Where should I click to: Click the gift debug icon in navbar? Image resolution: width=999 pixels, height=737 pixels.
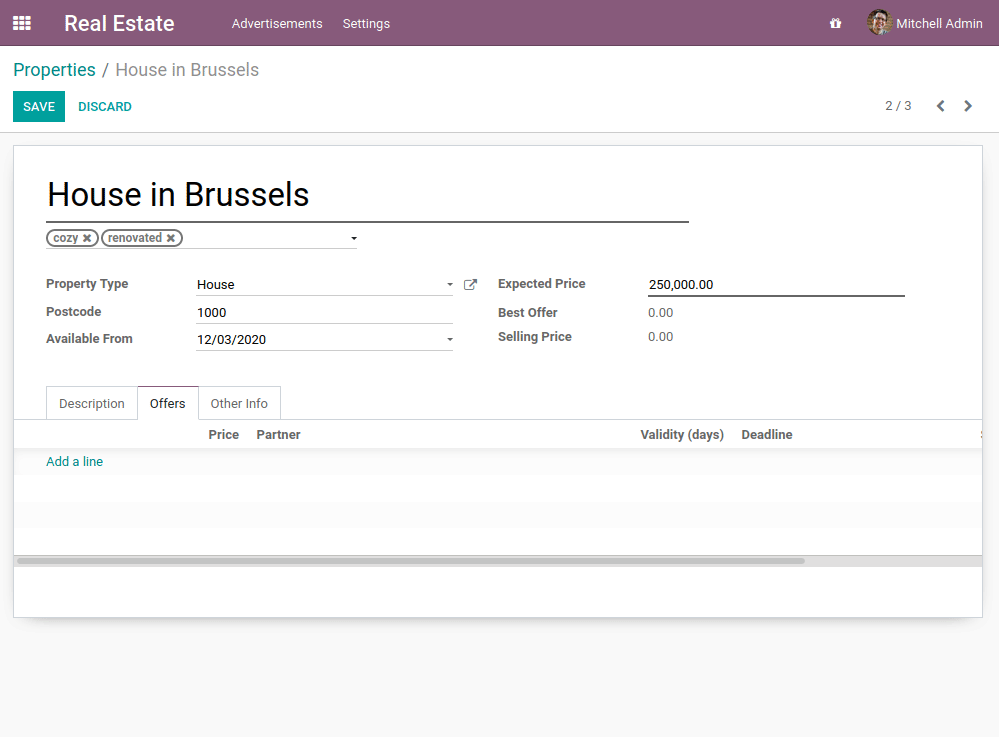(x=835, y=23)
